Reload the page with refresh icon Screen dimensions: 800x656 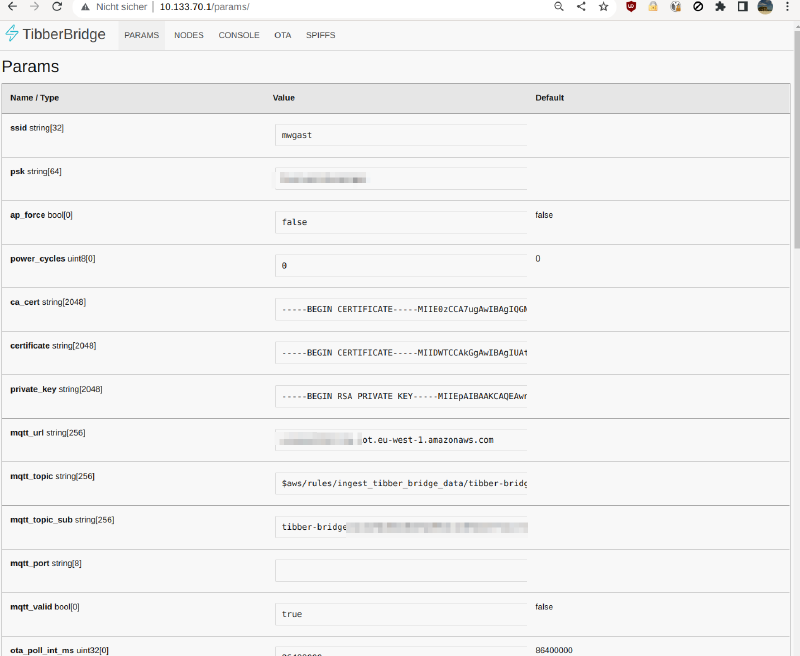(57, 6)
